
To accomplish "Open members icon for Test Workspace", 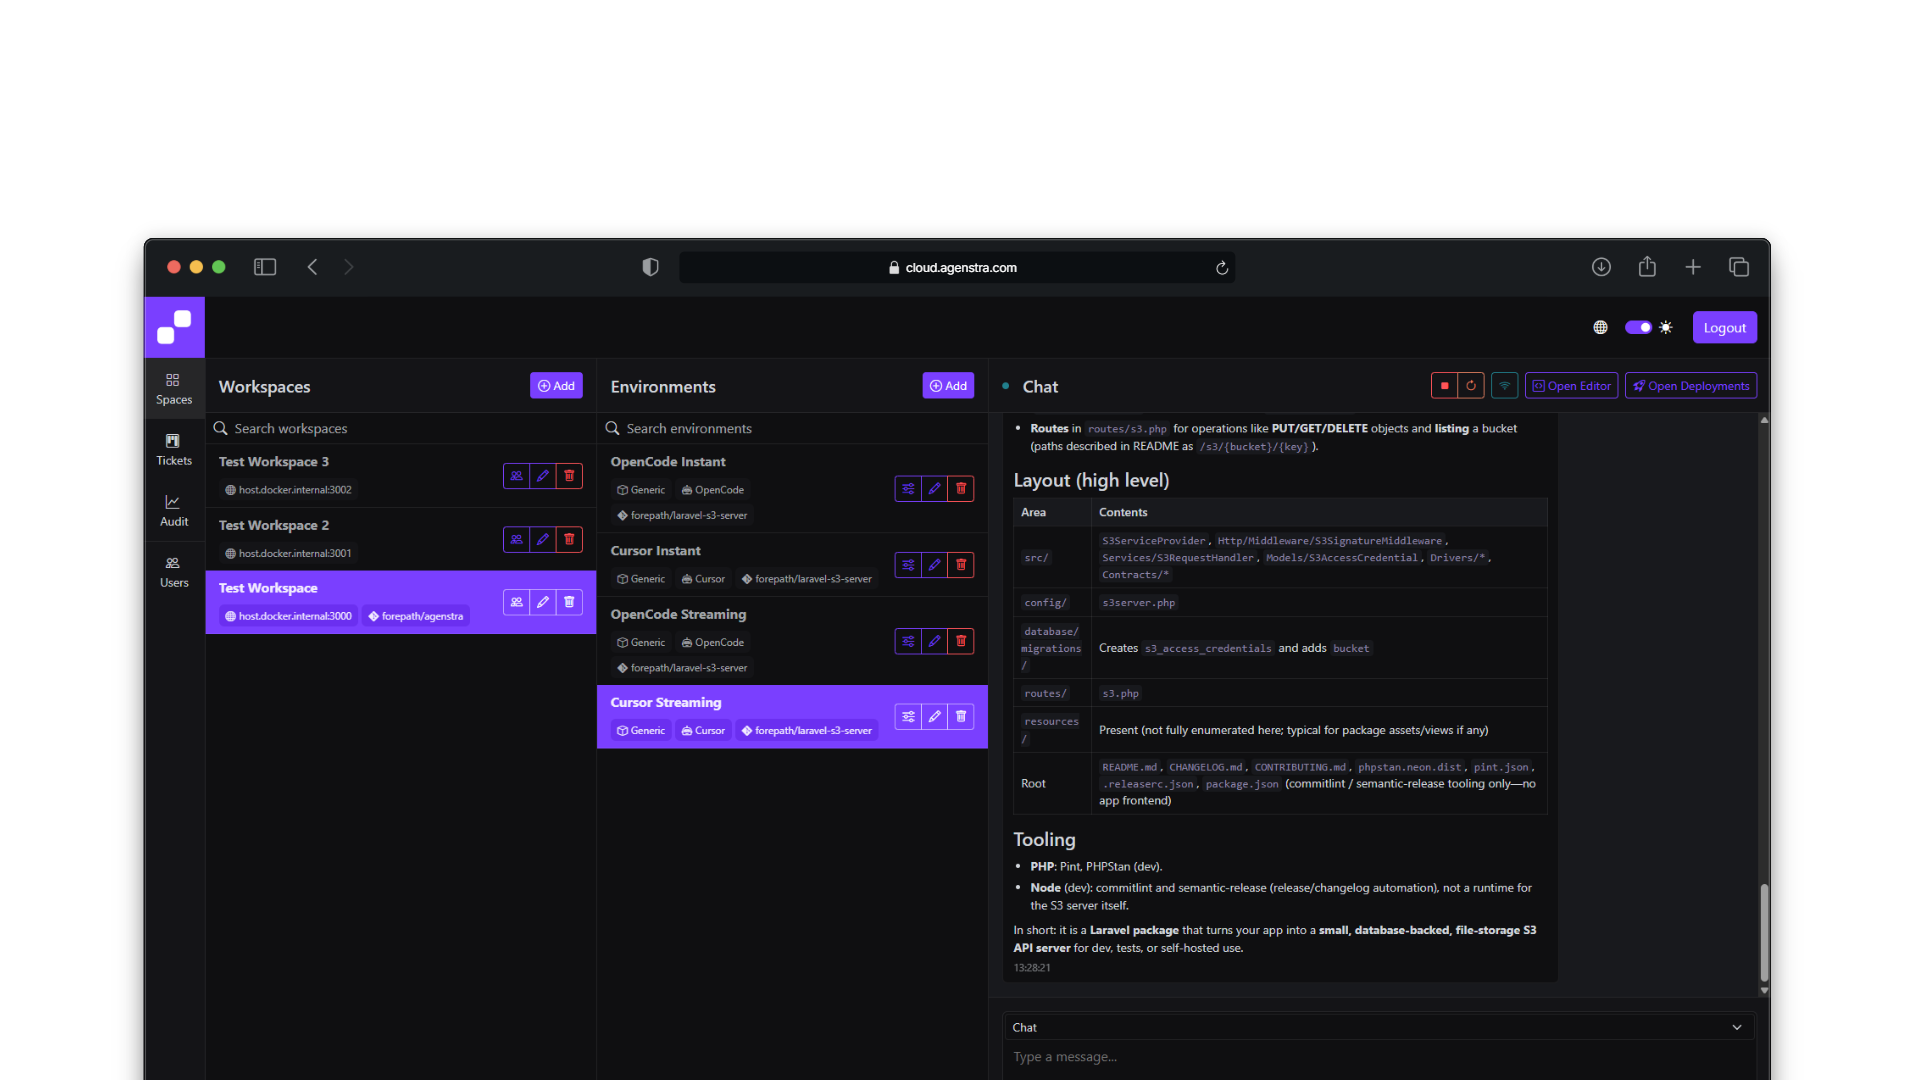I will (516, 602).
